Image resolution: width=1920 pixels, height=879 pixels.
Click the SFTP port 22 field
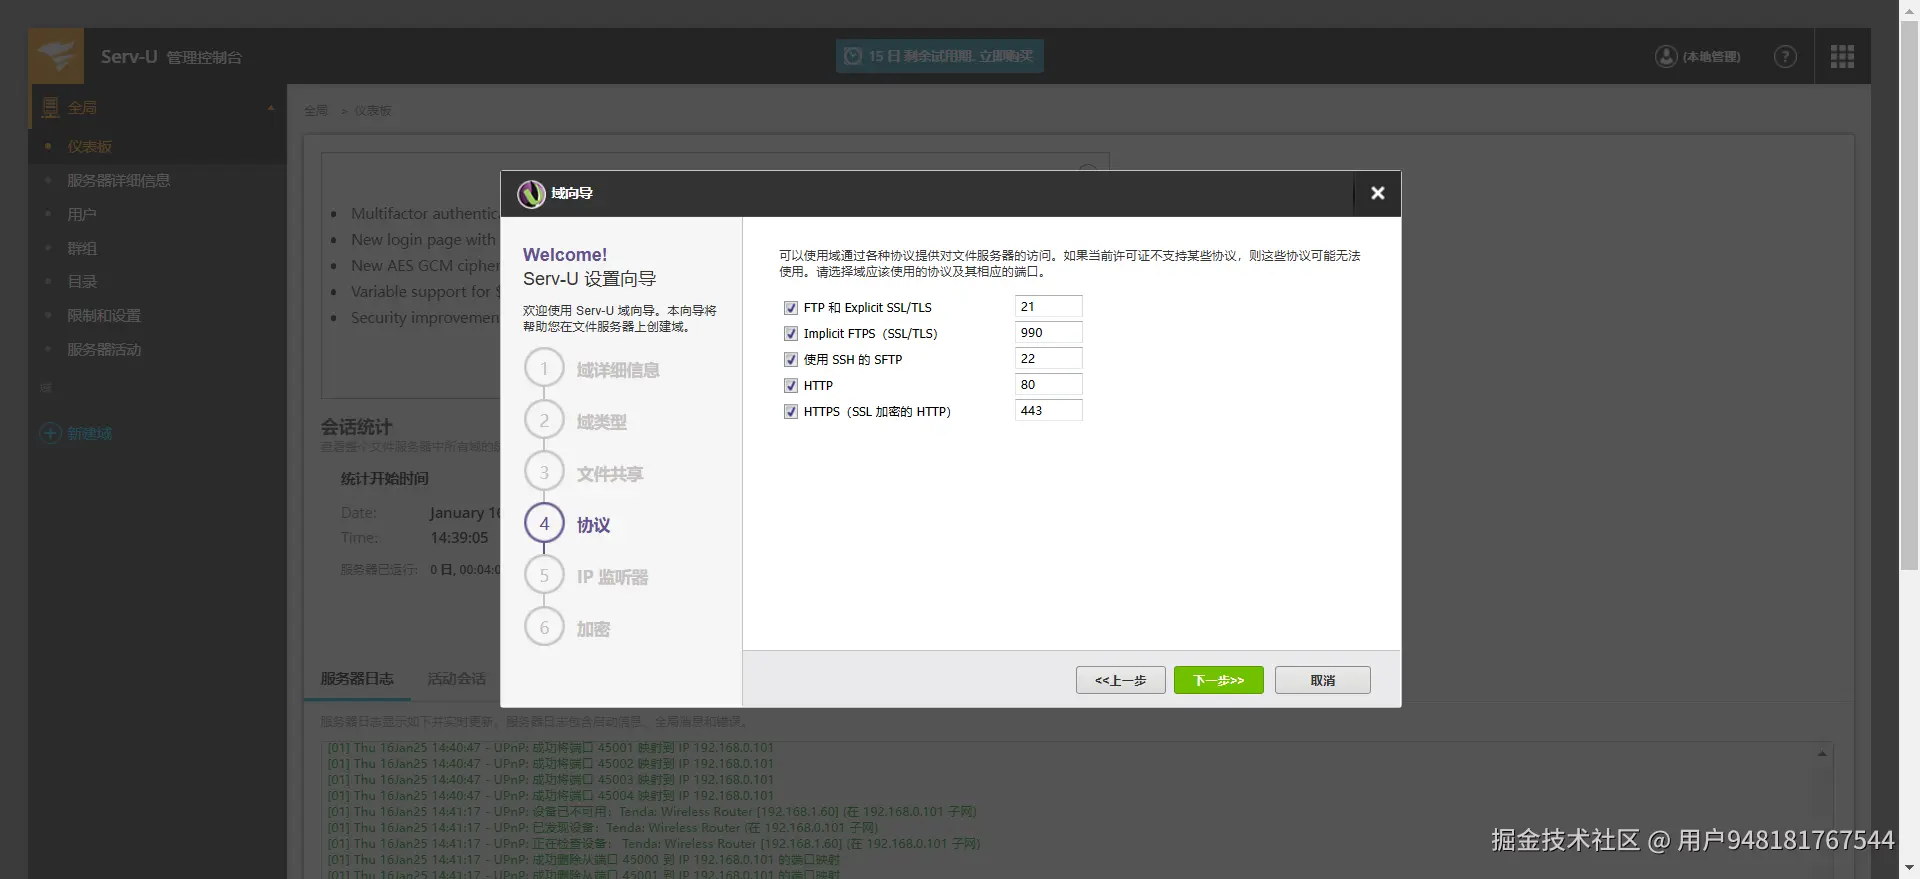[1048, 359]
